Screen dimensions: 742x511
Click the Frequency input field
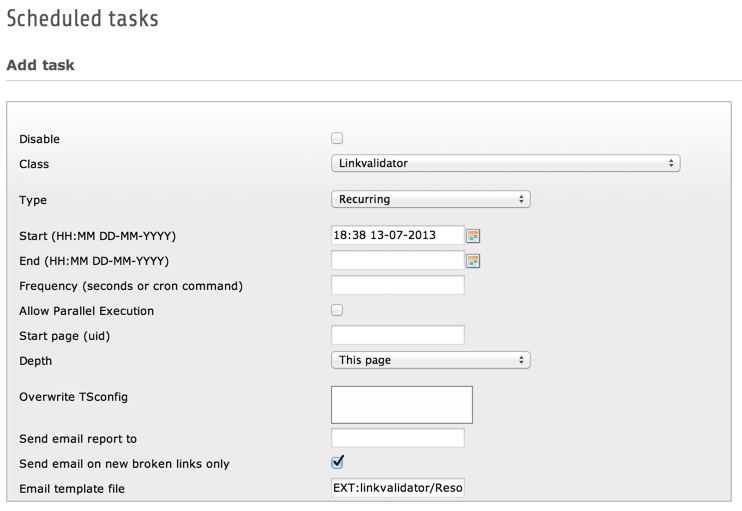click(397, 286)
